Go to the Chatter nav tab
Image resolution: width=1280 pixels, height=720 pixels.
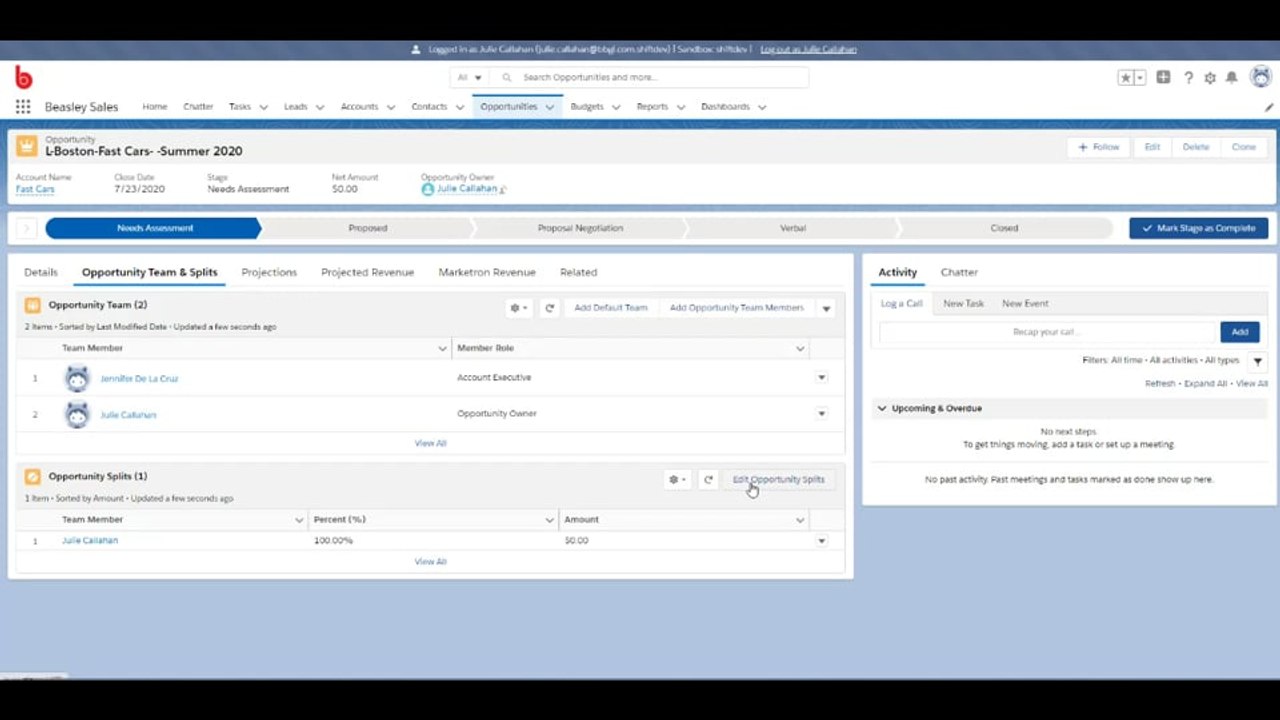point(198,107)
